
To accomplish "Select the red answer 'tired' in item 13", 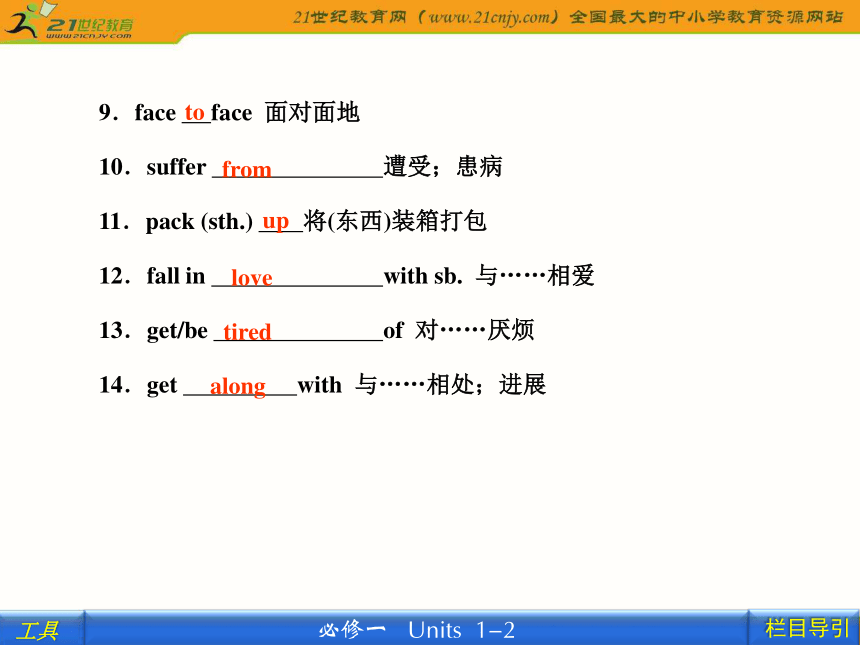I will [247, 332].
